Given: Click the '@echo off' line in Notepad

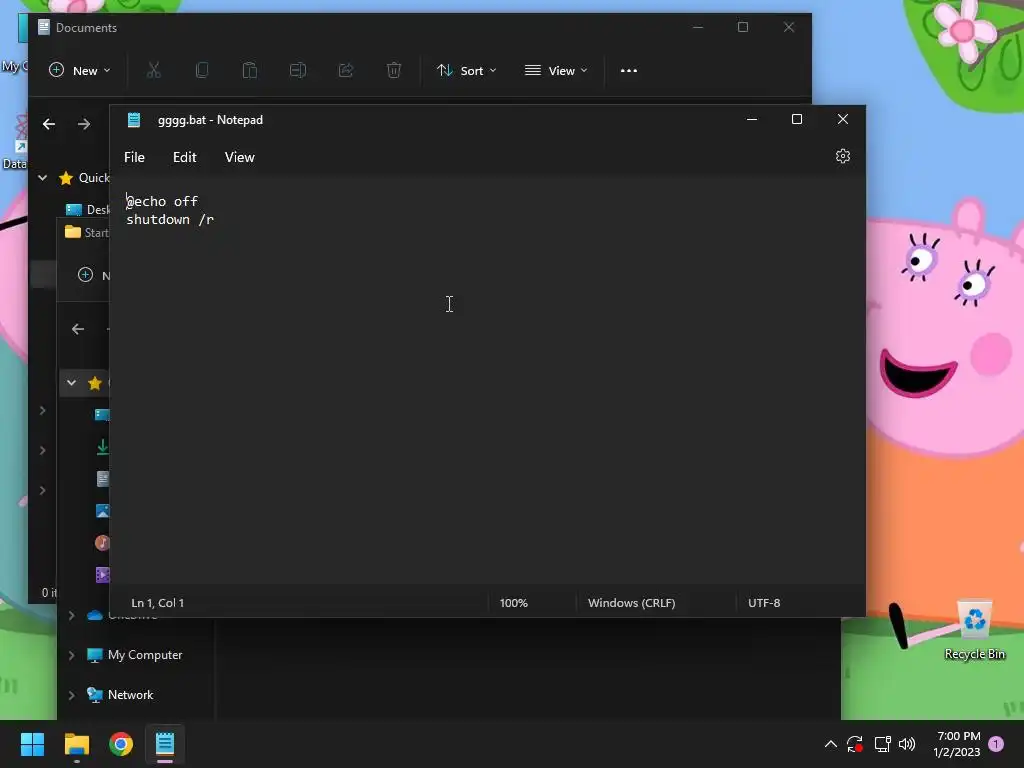Looking at the screenshot, I should 162,201.
